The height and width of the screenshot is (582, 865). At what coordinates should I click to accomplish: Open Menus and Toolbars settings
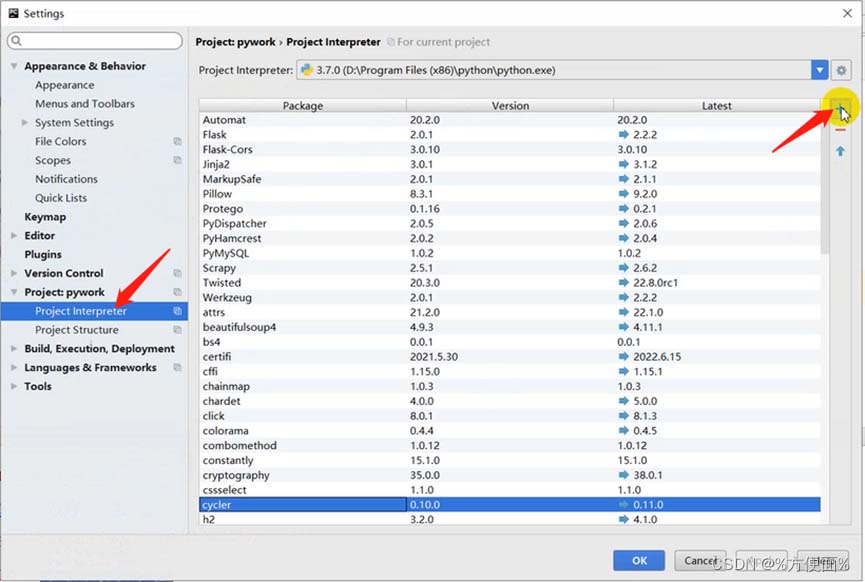85,104
